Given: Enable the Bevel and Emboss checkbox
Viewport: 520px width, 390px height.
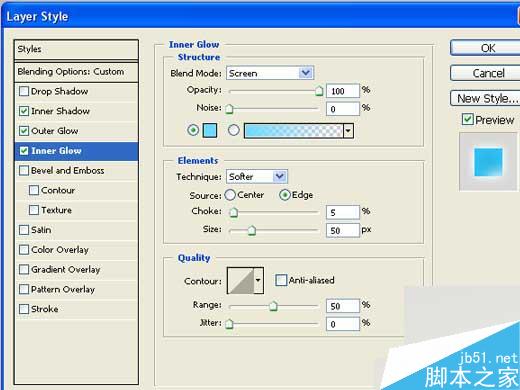Looking at the screenshot, I should pos(24,170).
